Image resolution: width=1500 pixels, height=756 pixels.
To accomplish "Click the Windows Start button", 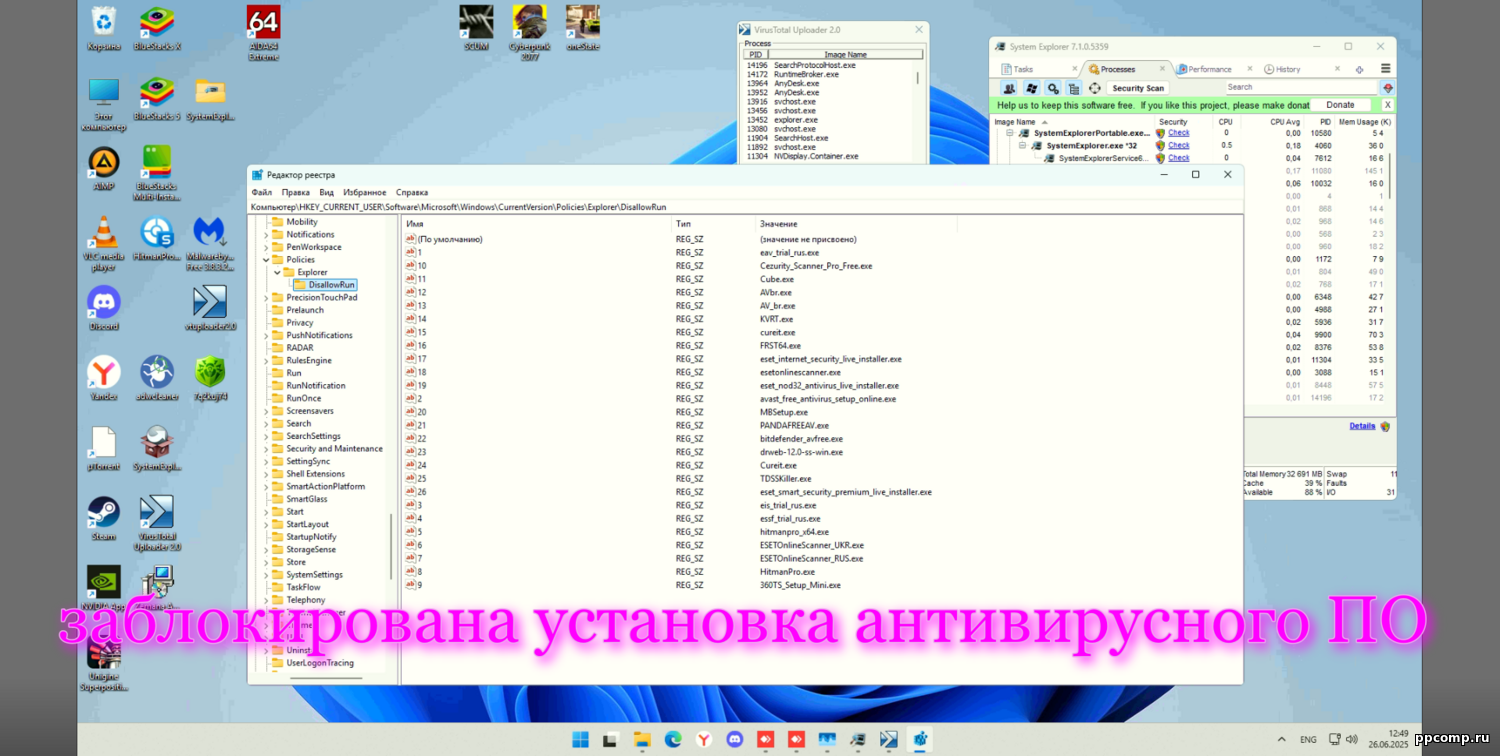I will (580, 739).
